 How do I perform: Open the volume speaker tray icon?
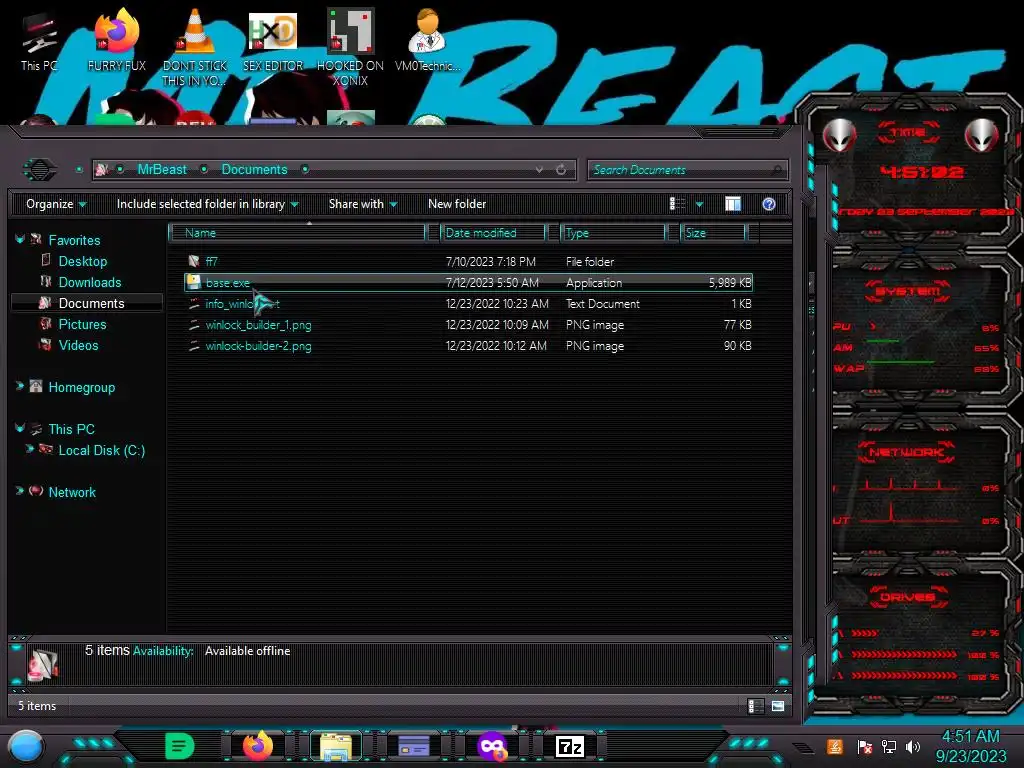pyautogui.click(x=913, y=746)
